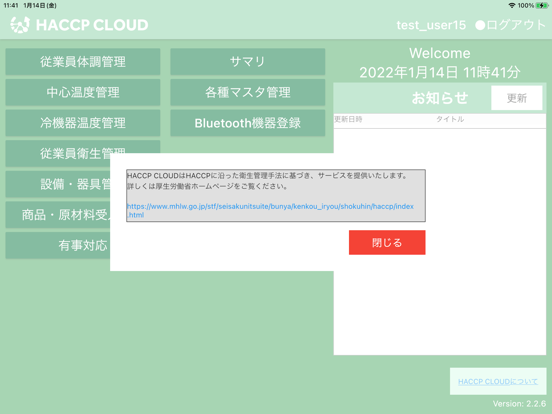Click the Welcome heading
Viewport: 552px width, 414px height.
440,54
